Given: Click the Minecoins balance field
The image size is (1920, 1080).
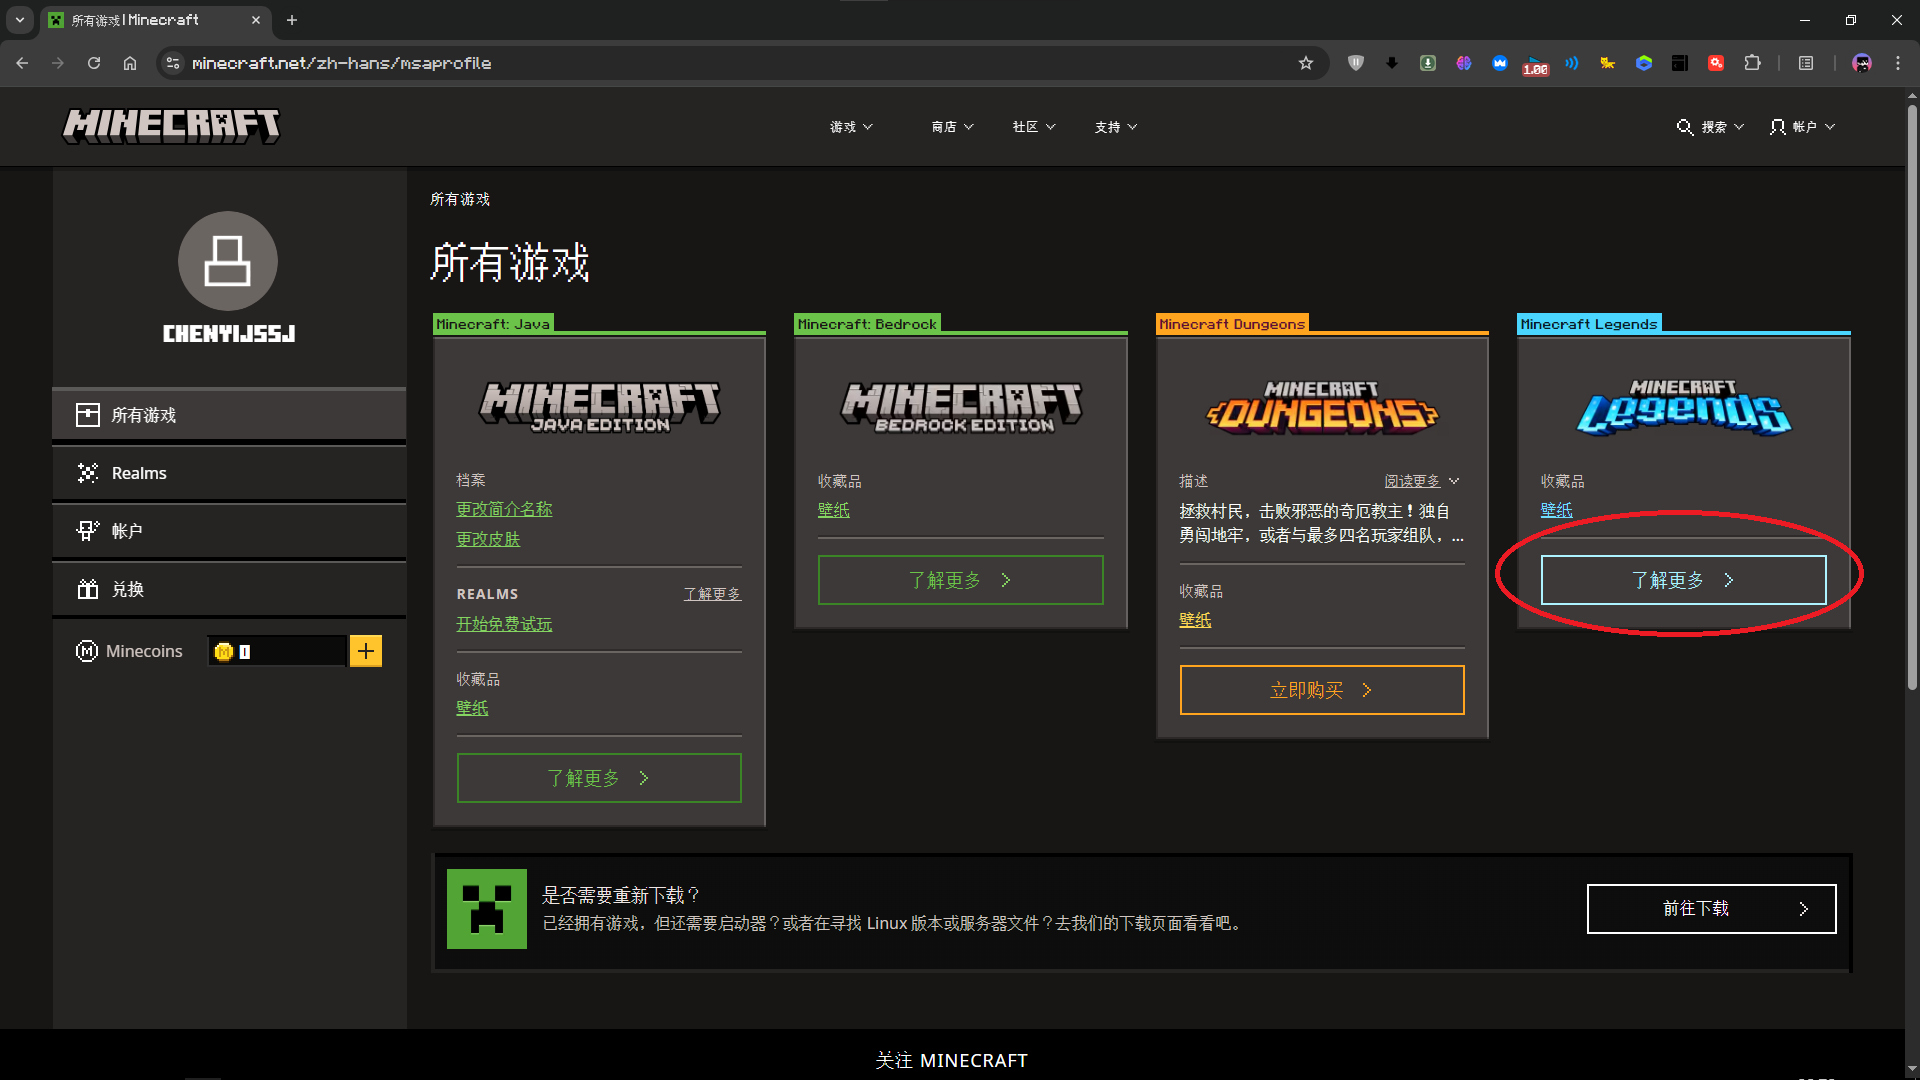Looking at the screenshot, I should (x=277, y=651).
